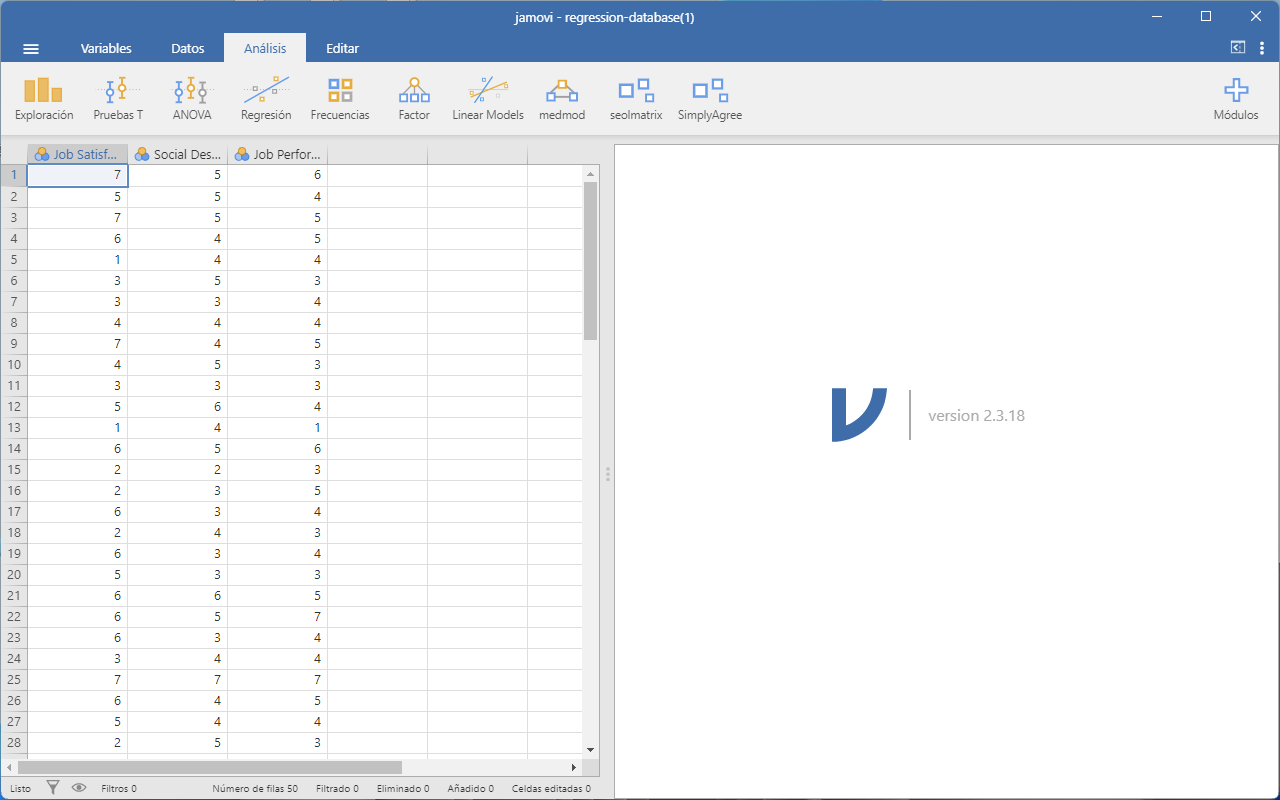
Task: Open the Regresión analysis menu
Action: click(266, 99)
